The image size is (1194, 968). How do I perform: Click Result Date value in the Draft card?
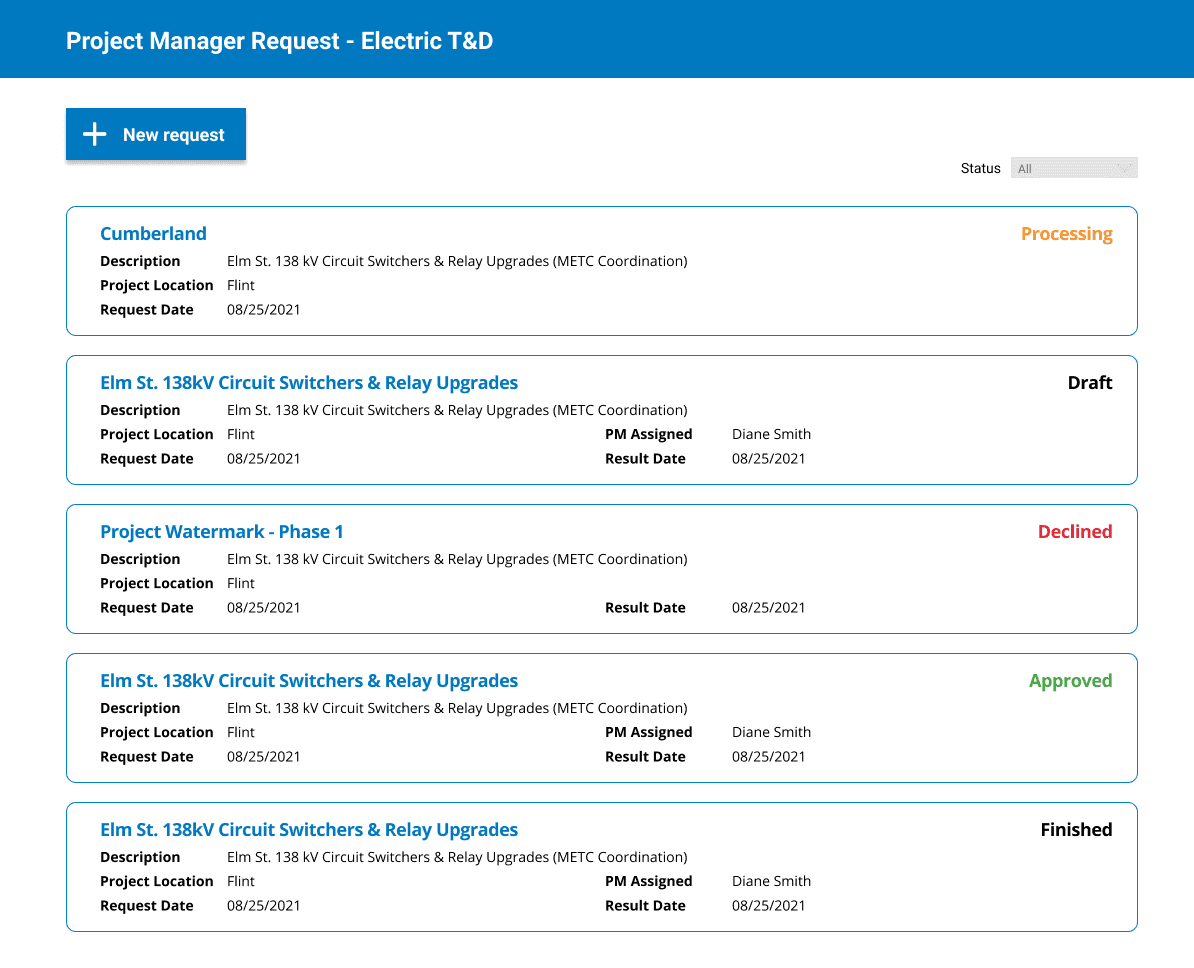coord(768,458)
